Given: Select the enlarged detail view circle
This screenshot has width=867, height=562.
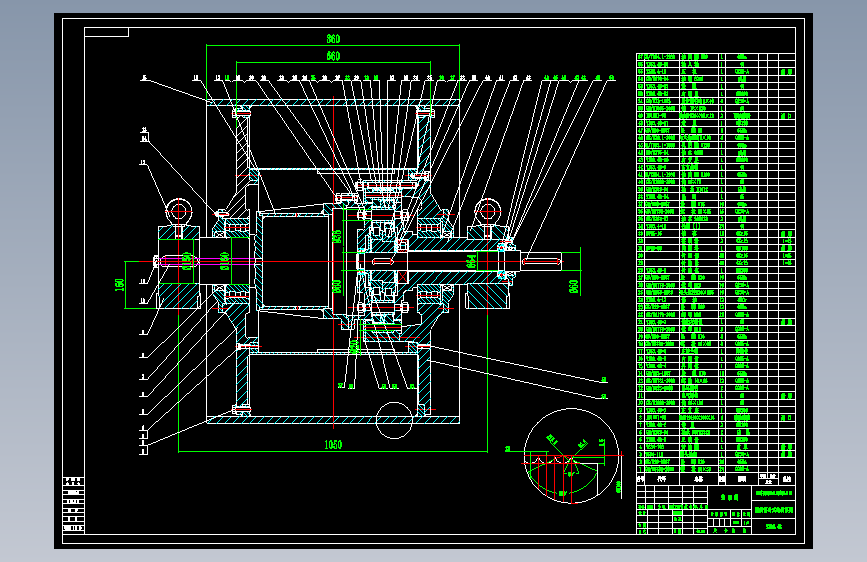Looking at the screenshot, I should coord(572,456).
